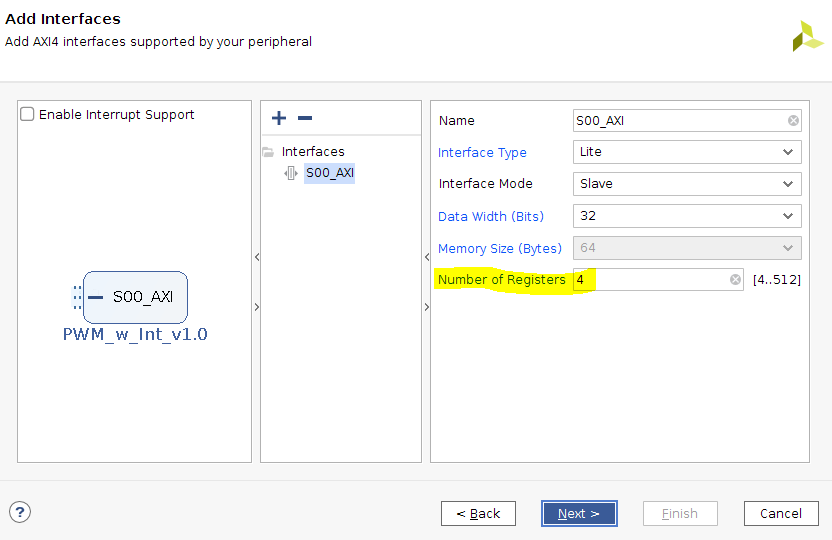This screenshot has height=540, width=832.
Task: Select S00_AXI in the Interfaces tree
Action: pos(330,173)
